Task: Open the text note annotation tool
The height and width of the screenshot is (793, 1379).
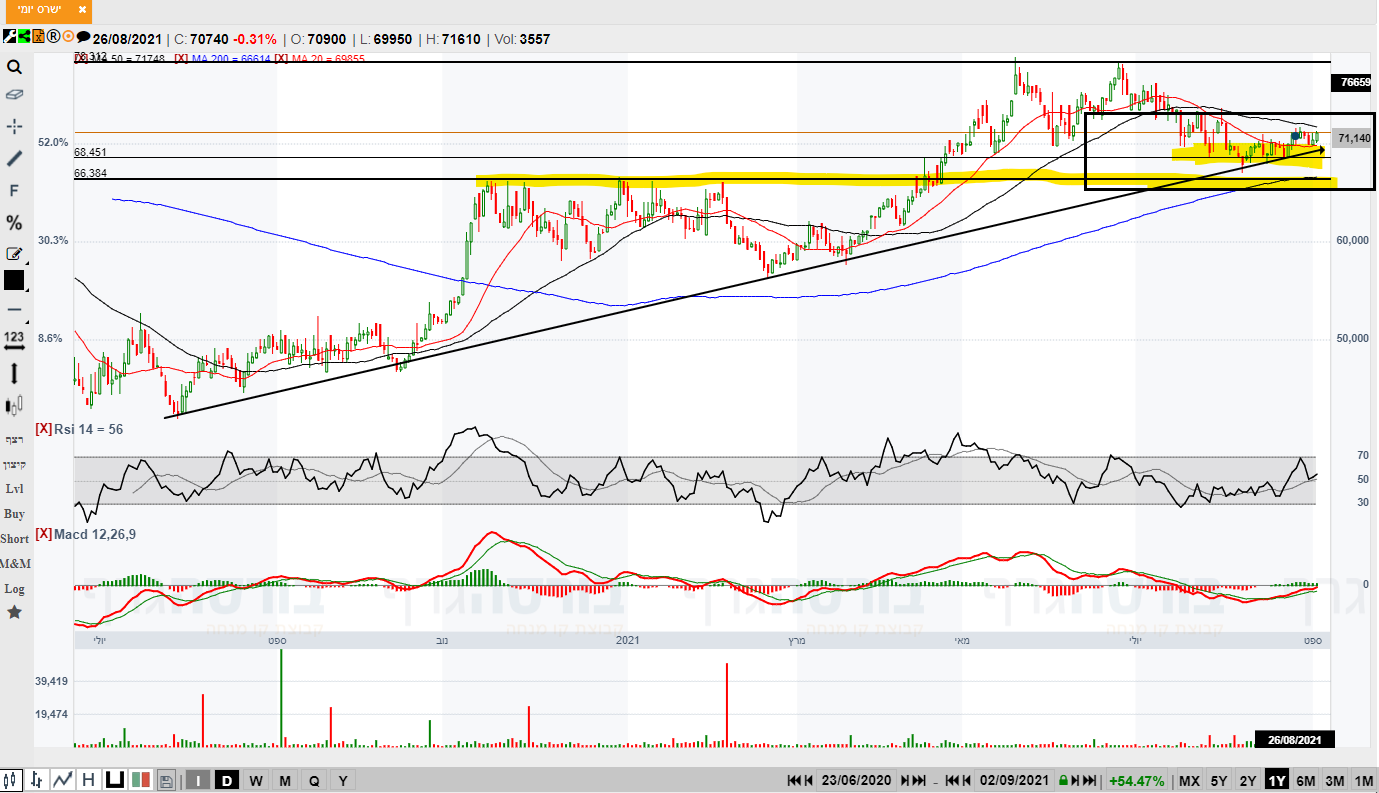Action: click(14, 254)
